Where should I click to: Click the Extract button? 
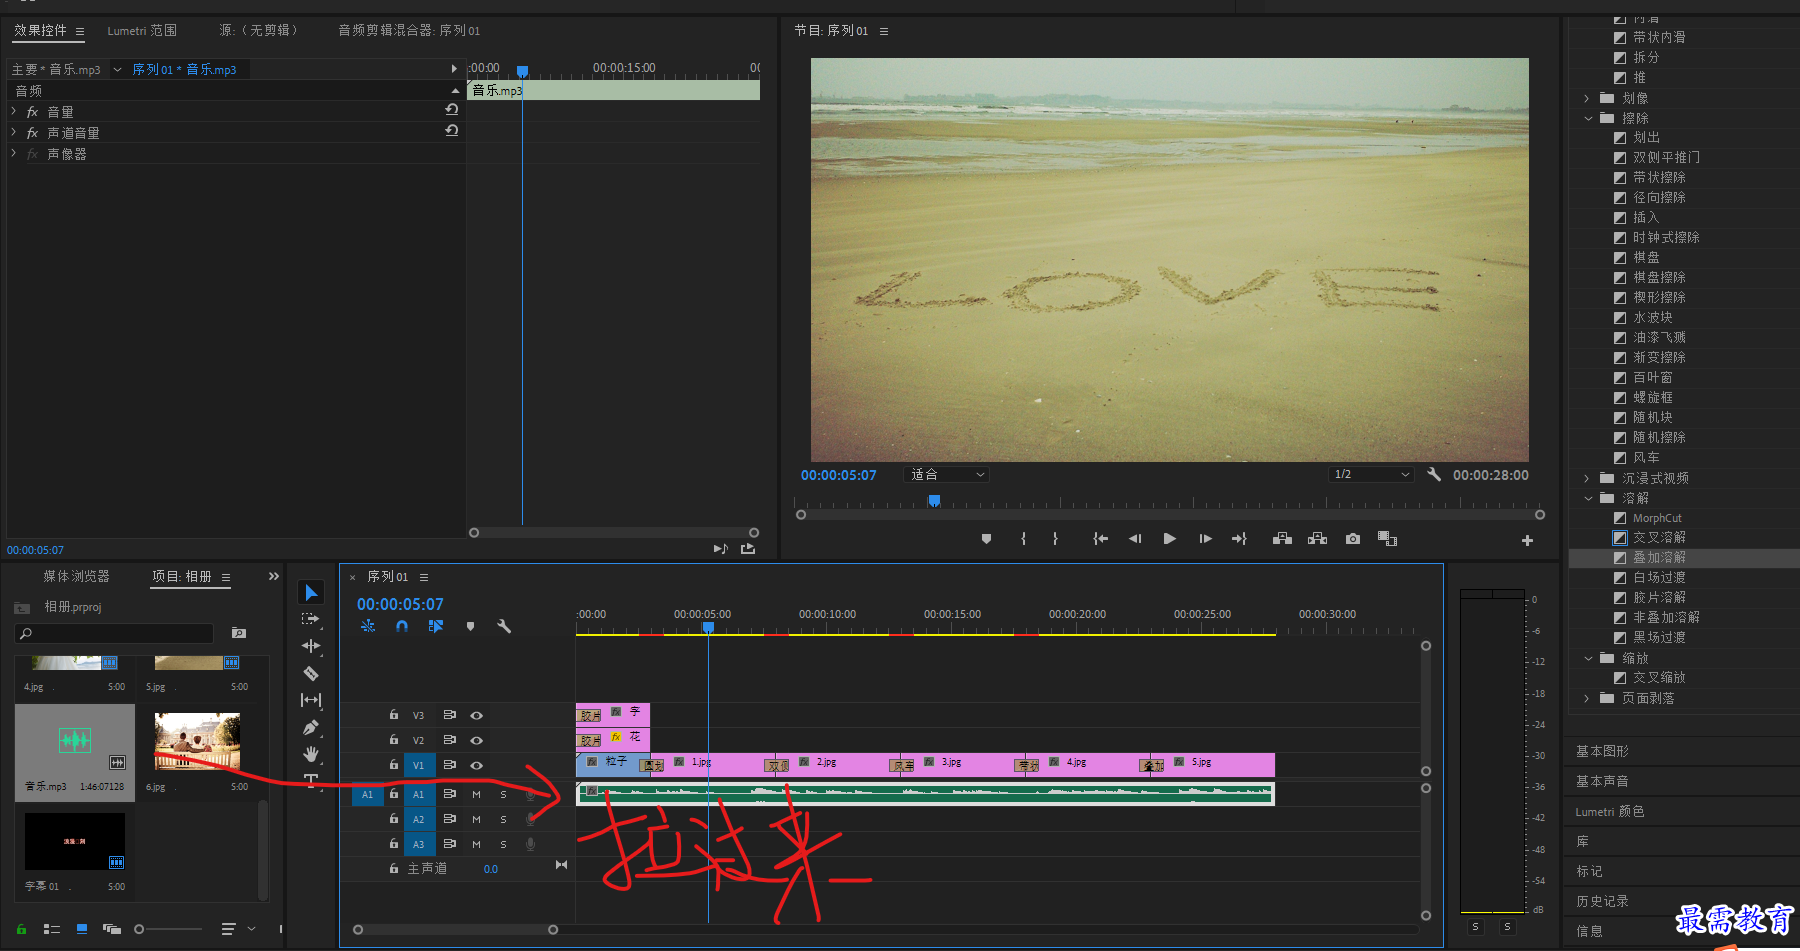point(1318,539)
